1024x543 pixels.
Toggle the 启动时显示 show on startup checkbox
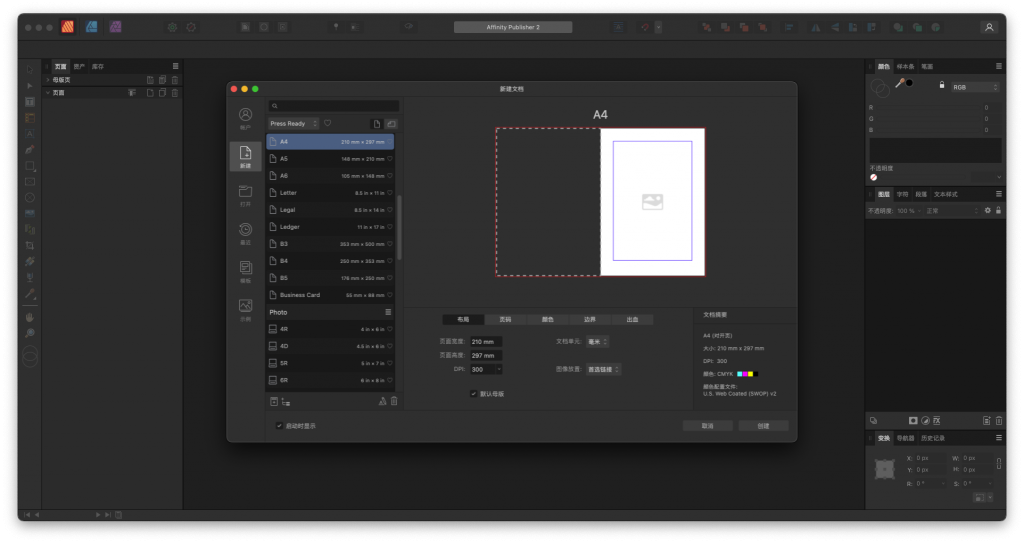click(279, 425)
